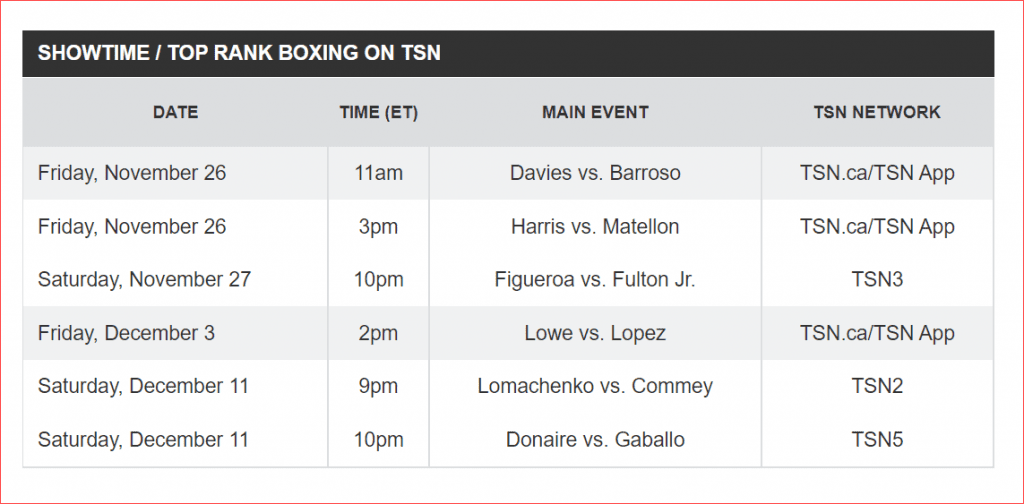The image size is (1024, 504).
Task: Click the Saturday, November 27 date
Action: [144, 279]
